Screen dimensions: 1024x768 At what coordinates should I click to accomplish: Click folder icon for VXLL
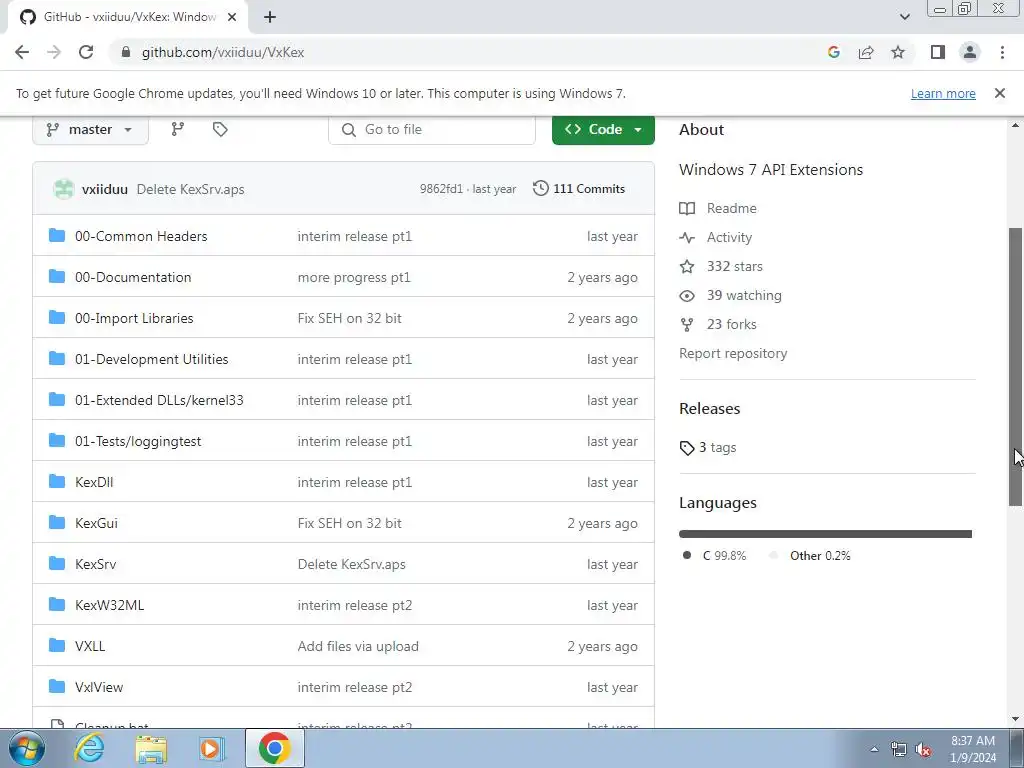57,645
